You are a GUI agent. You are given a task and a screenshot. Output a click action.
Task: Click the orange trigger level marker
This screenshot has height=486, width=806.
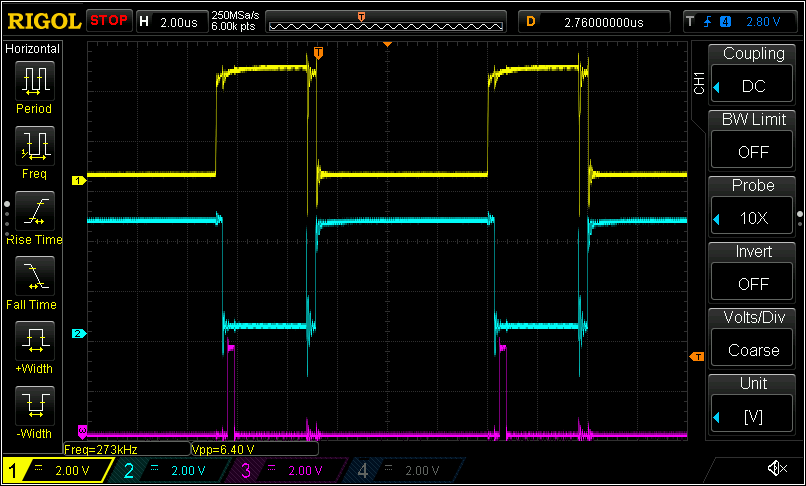point(697,357)
